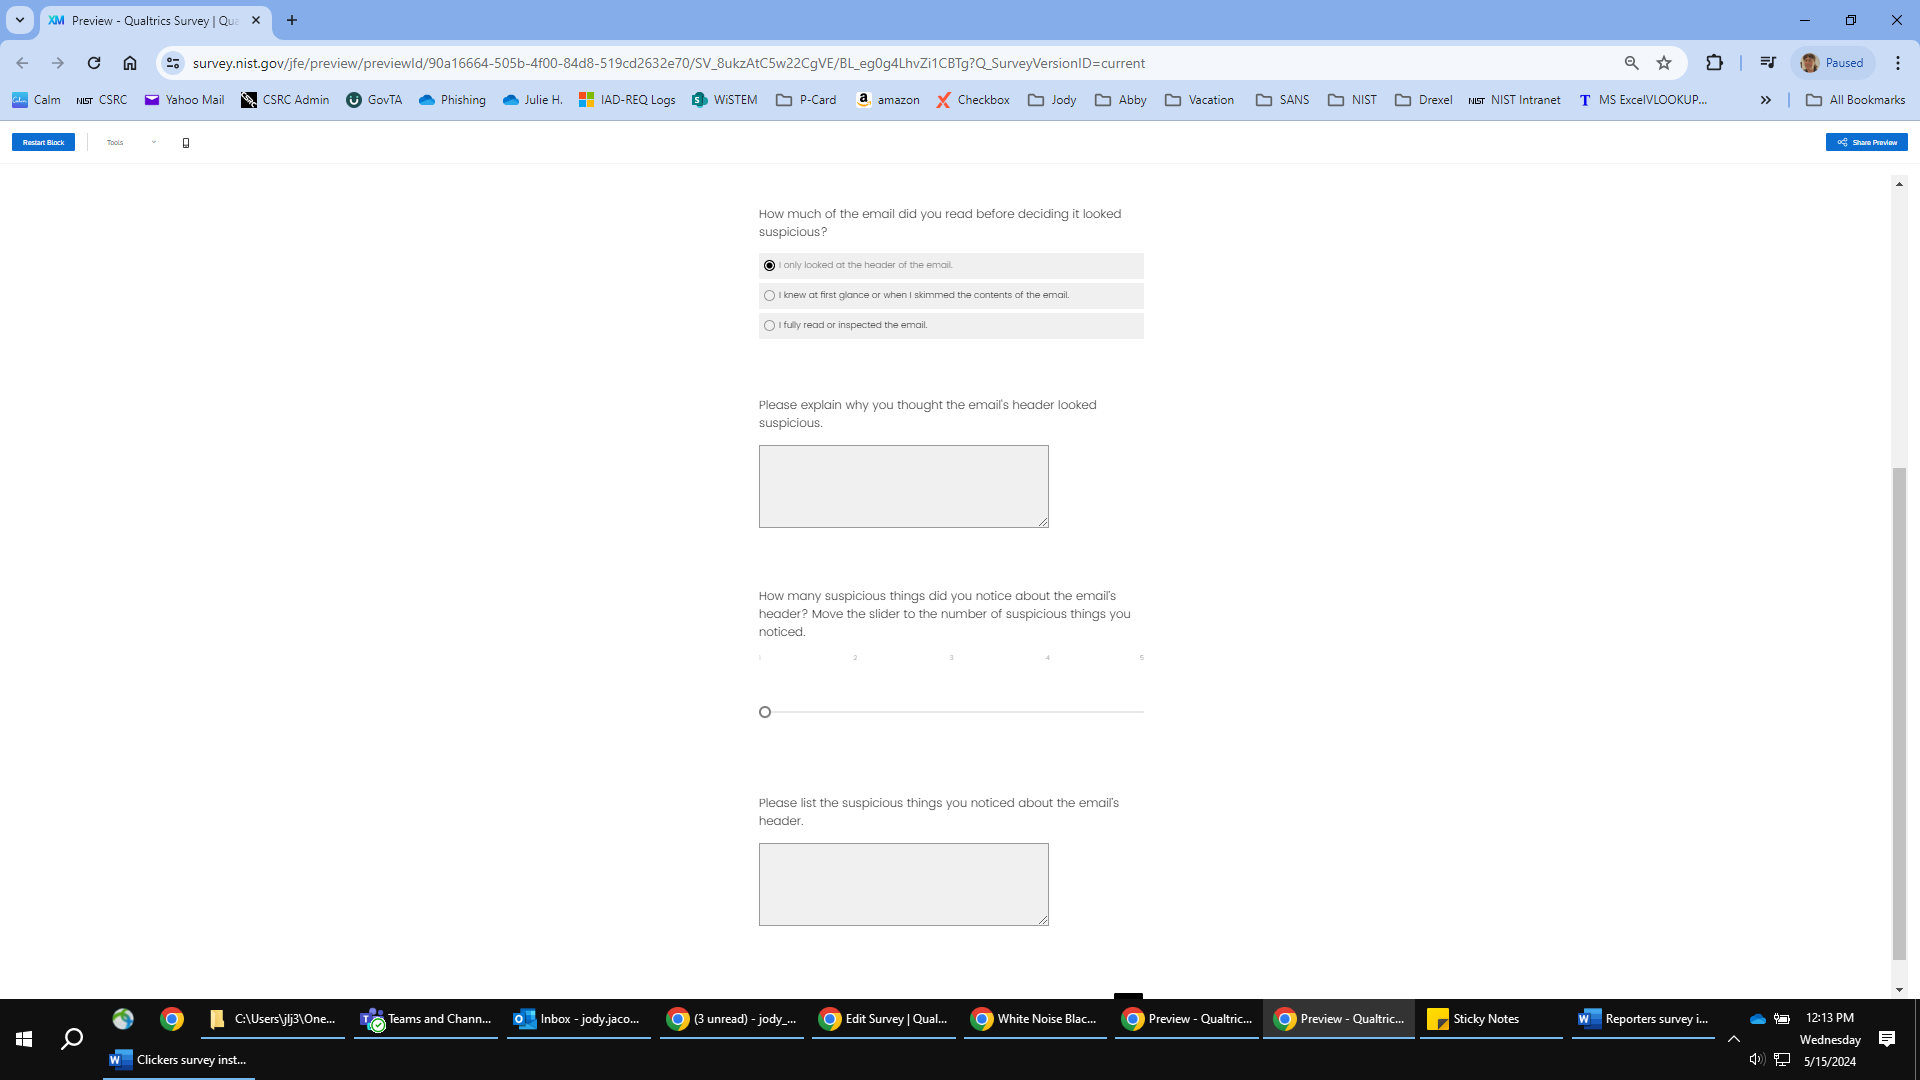The width and height of the screenshot is (1920, 1080).
Task: Expand the hidden bookmarks chevron
Action: pos(1766,100)
